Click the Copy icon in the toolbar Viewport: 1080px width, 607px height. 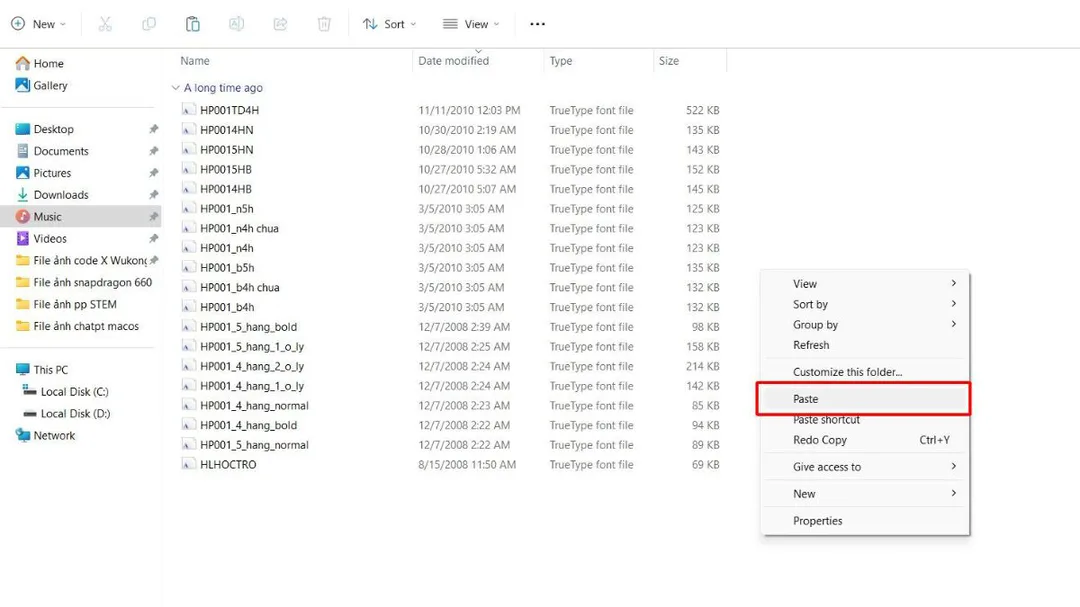149,24
